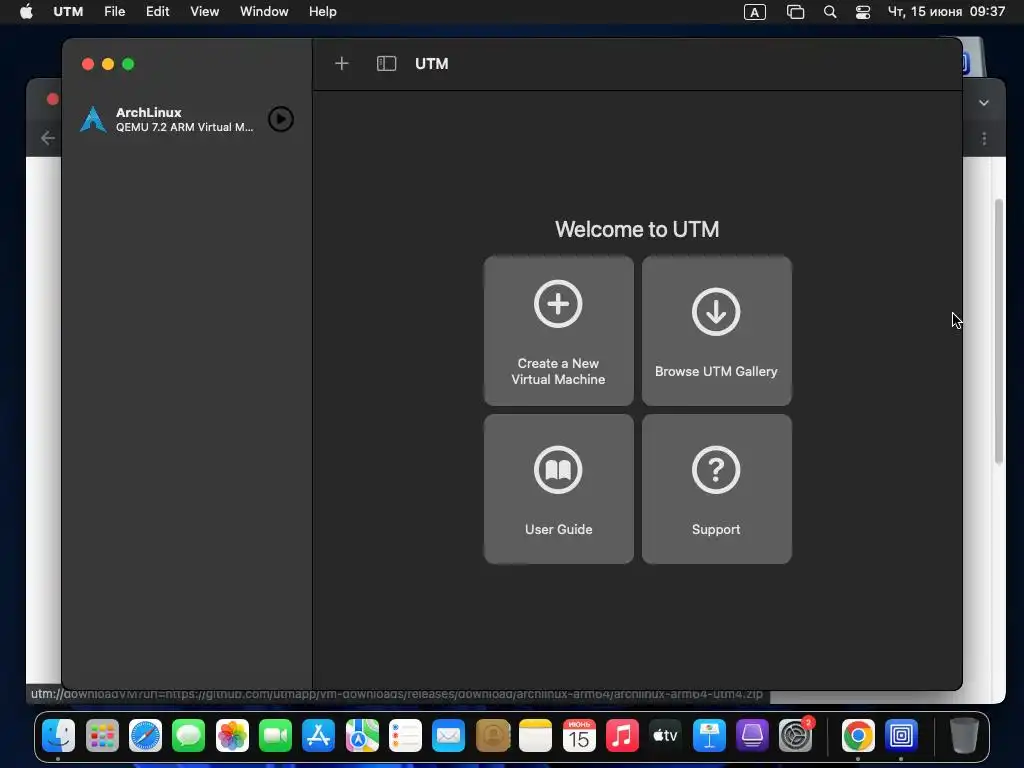Open Control Center in menu bar
The image size is (1024, 768).
(863, 12)
